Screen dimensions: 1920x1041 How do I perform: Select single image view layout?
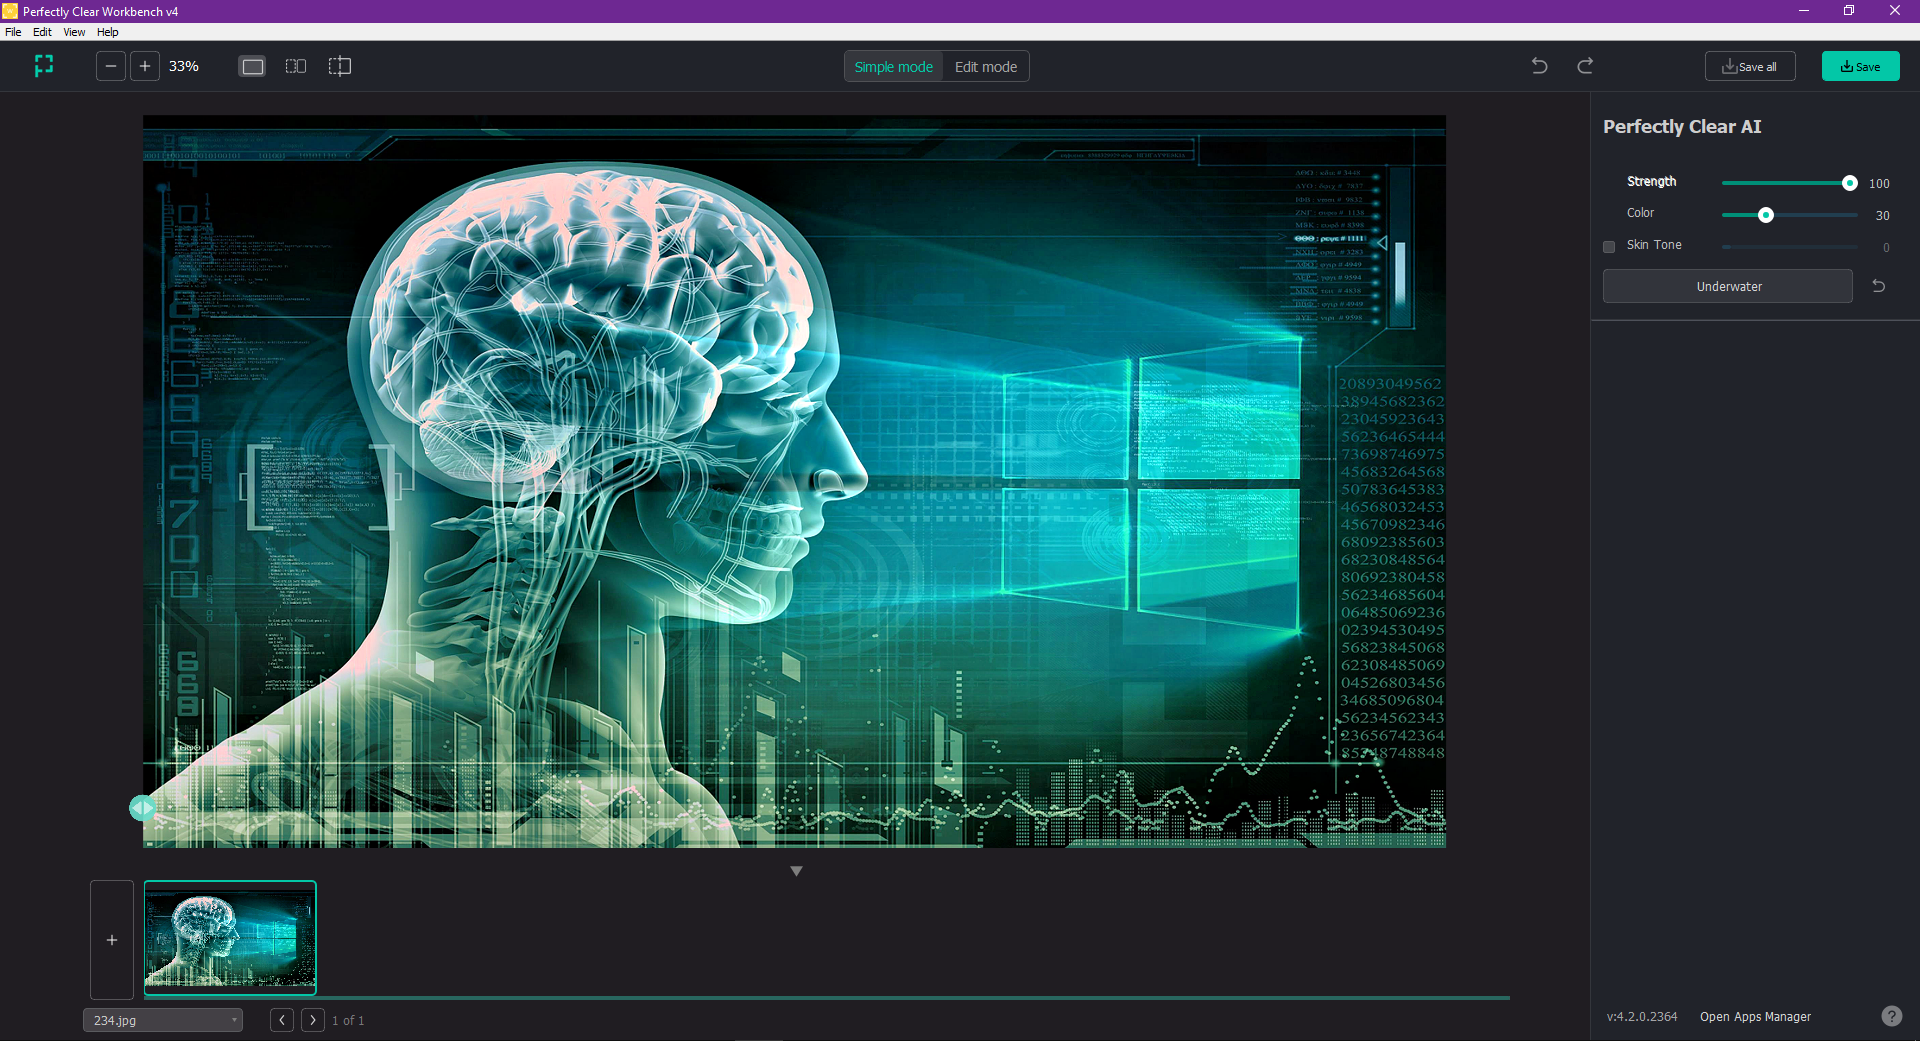pyautogui.click(x=253, y=67)
